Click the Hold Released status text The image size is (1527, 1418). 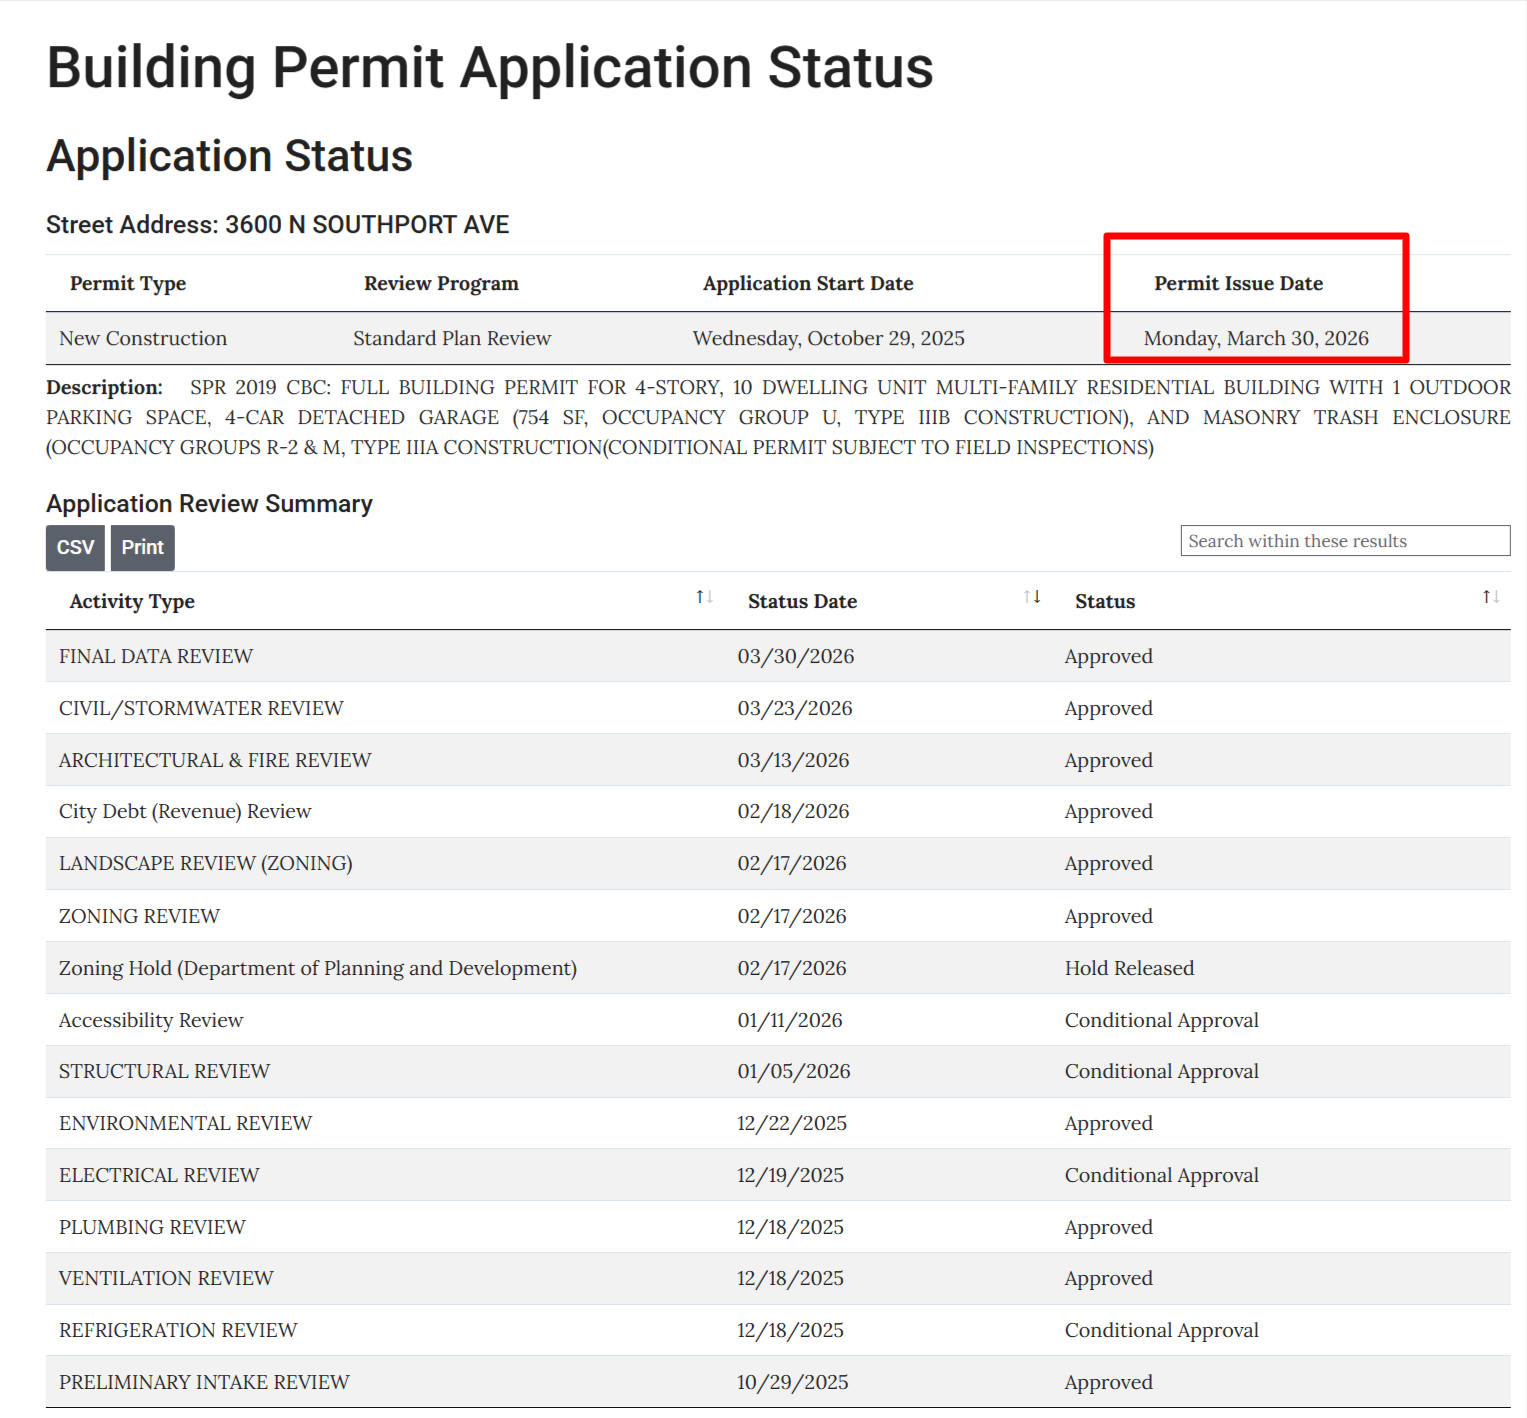(1128, 967)
